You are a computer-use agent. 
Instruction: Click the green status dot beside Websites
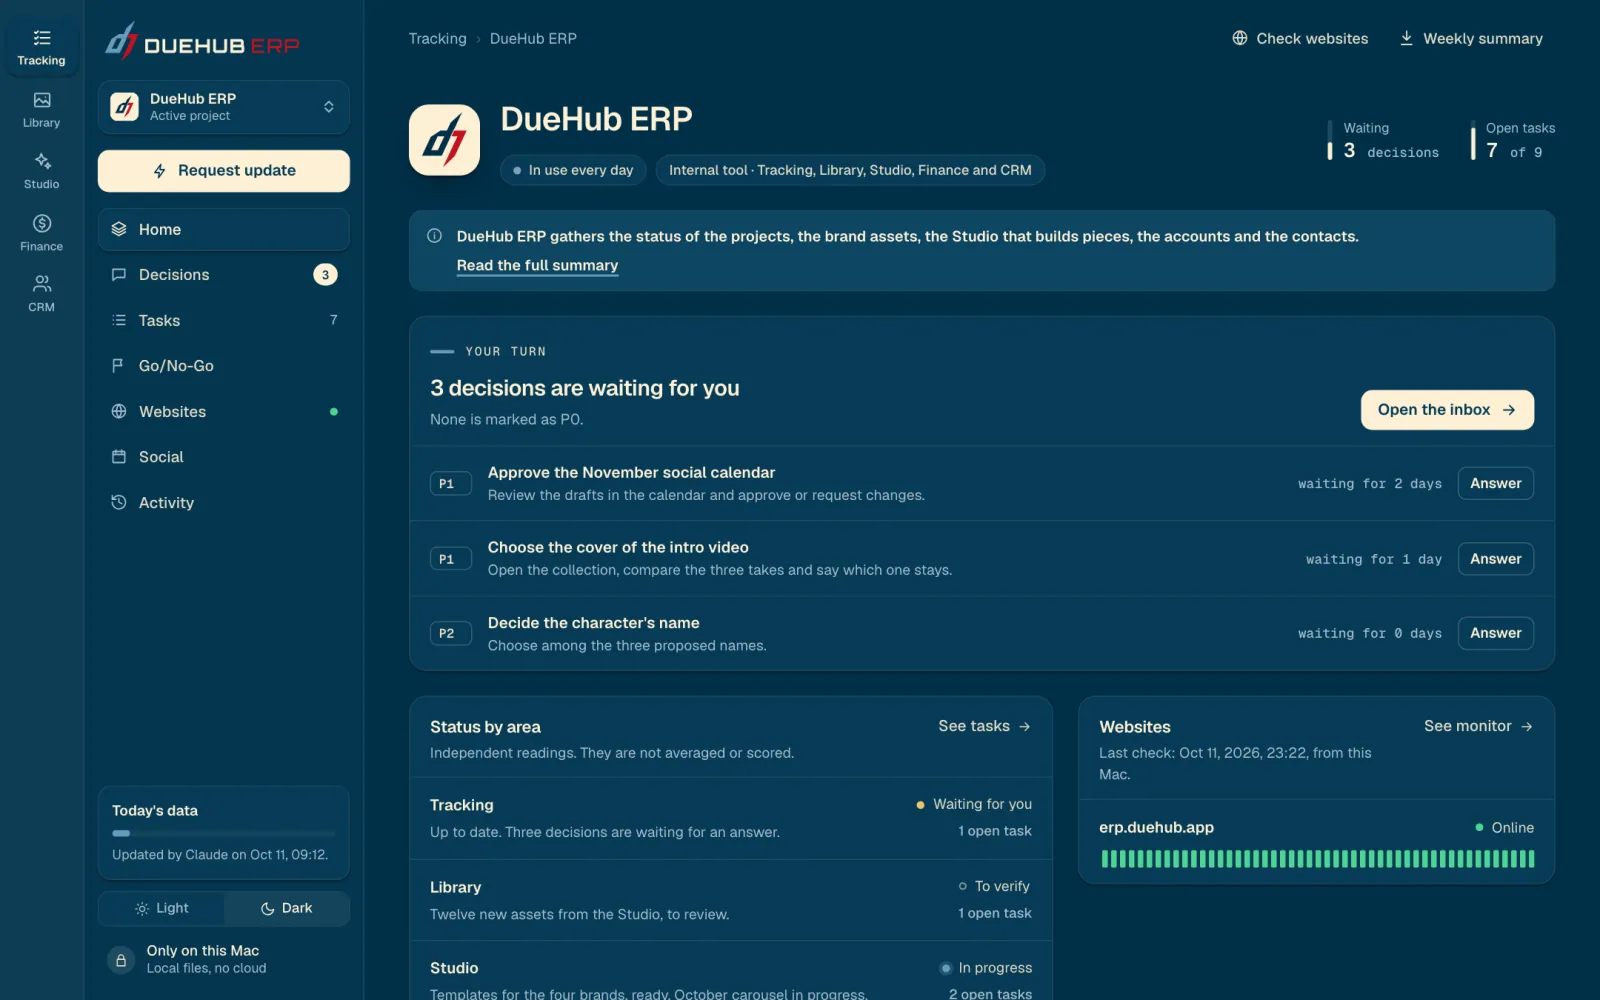(334, 412)
